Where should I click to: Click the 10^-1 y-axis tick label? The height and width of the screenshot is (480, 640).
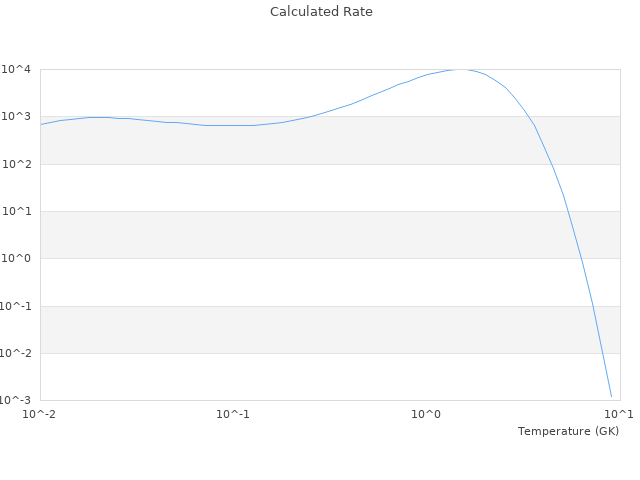tap(15, 306)
